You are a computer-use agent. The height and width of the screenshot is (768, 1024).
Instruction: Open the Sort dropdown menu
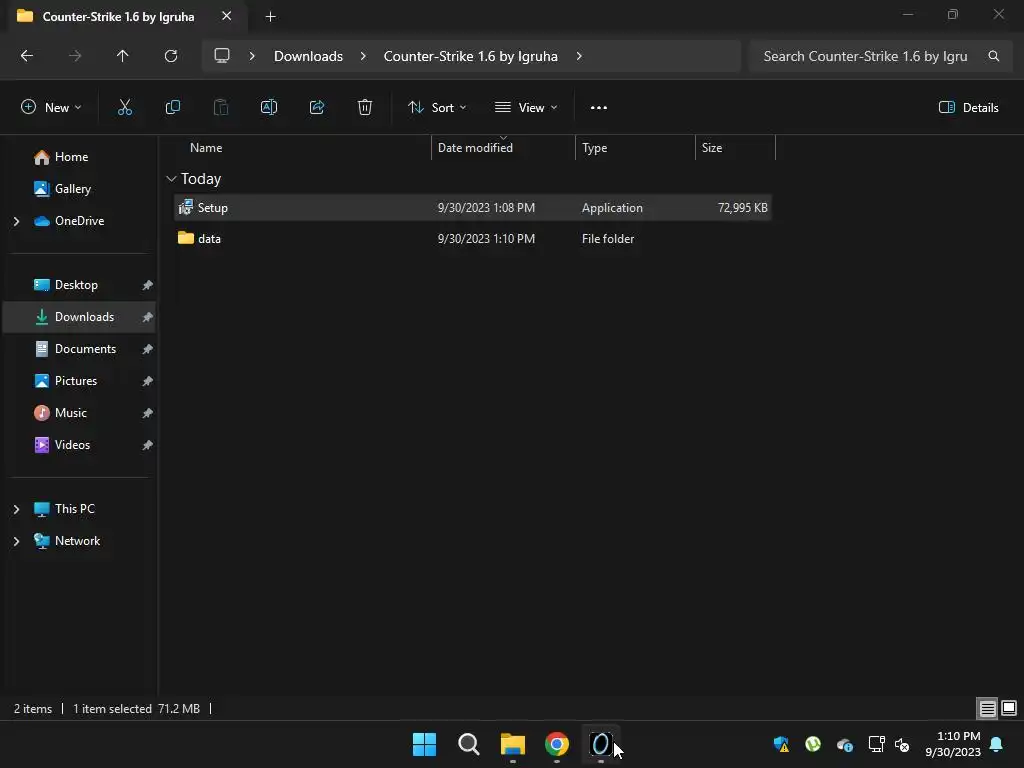tap(437, 108)
